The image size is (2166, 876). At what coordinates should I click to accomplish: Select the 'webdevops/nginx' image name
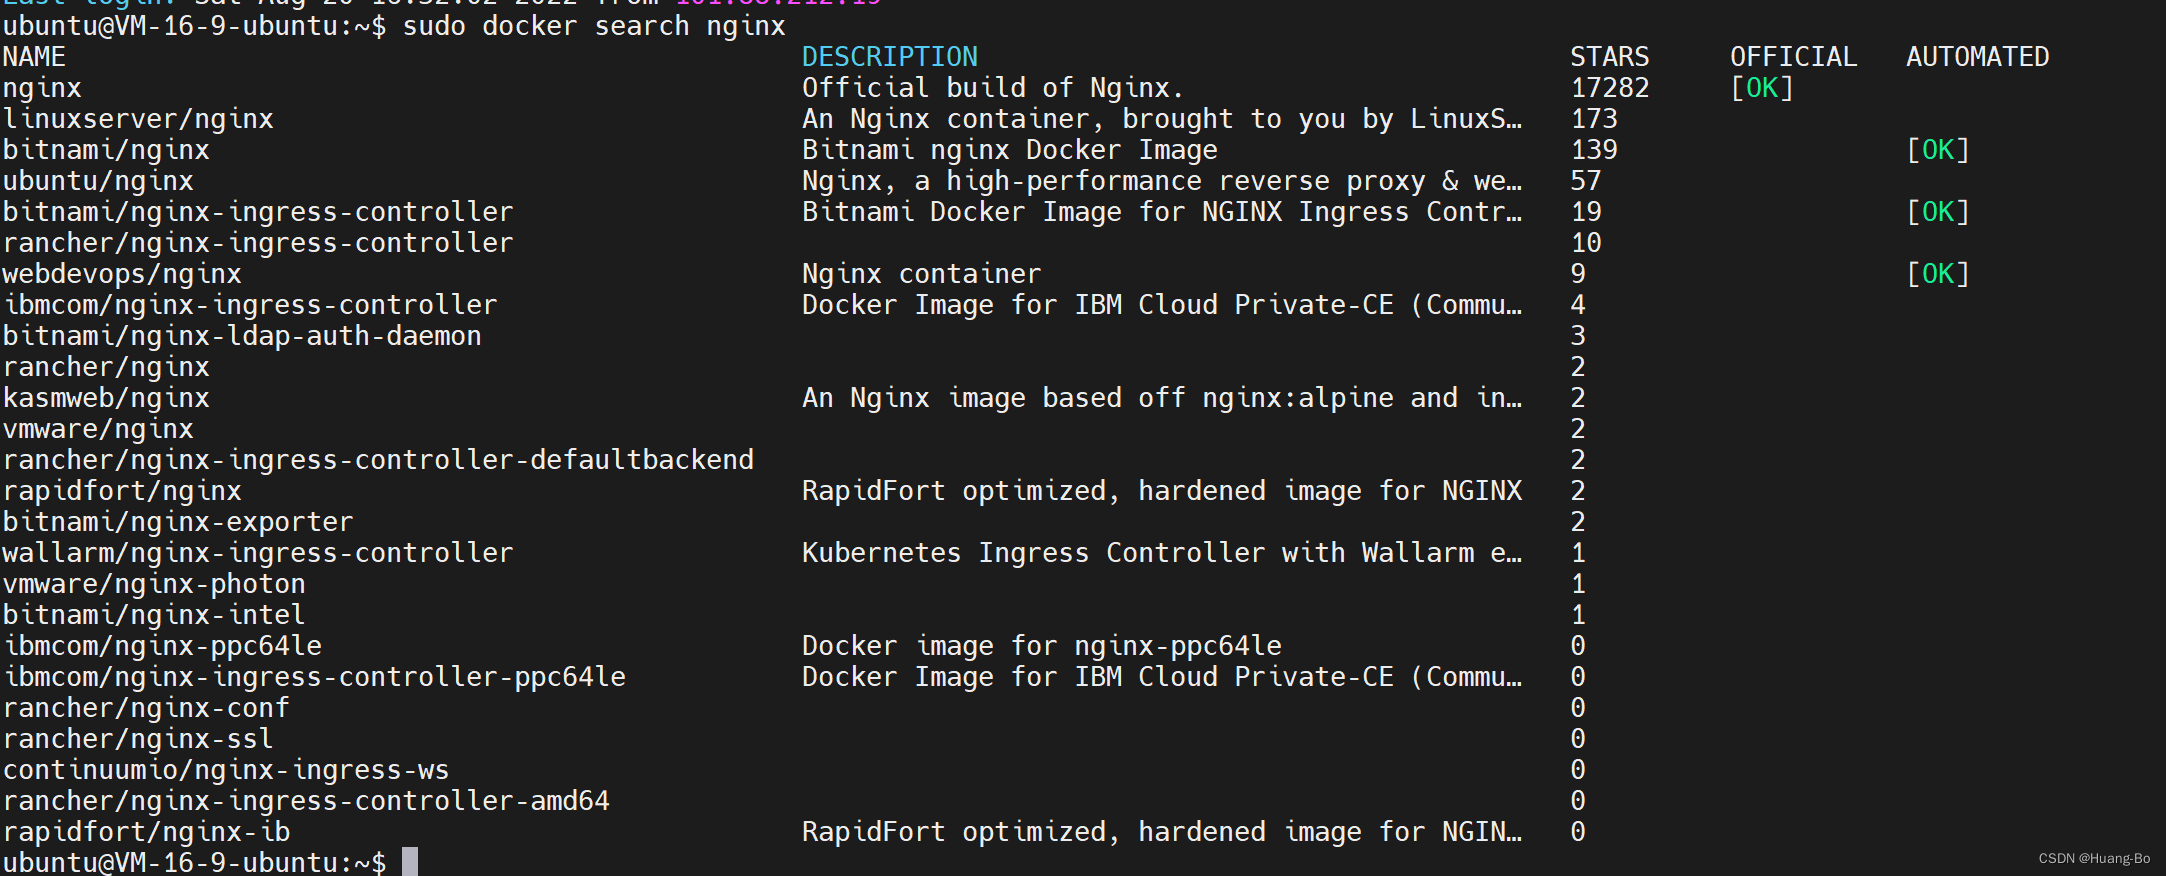(x=122, y=274)
